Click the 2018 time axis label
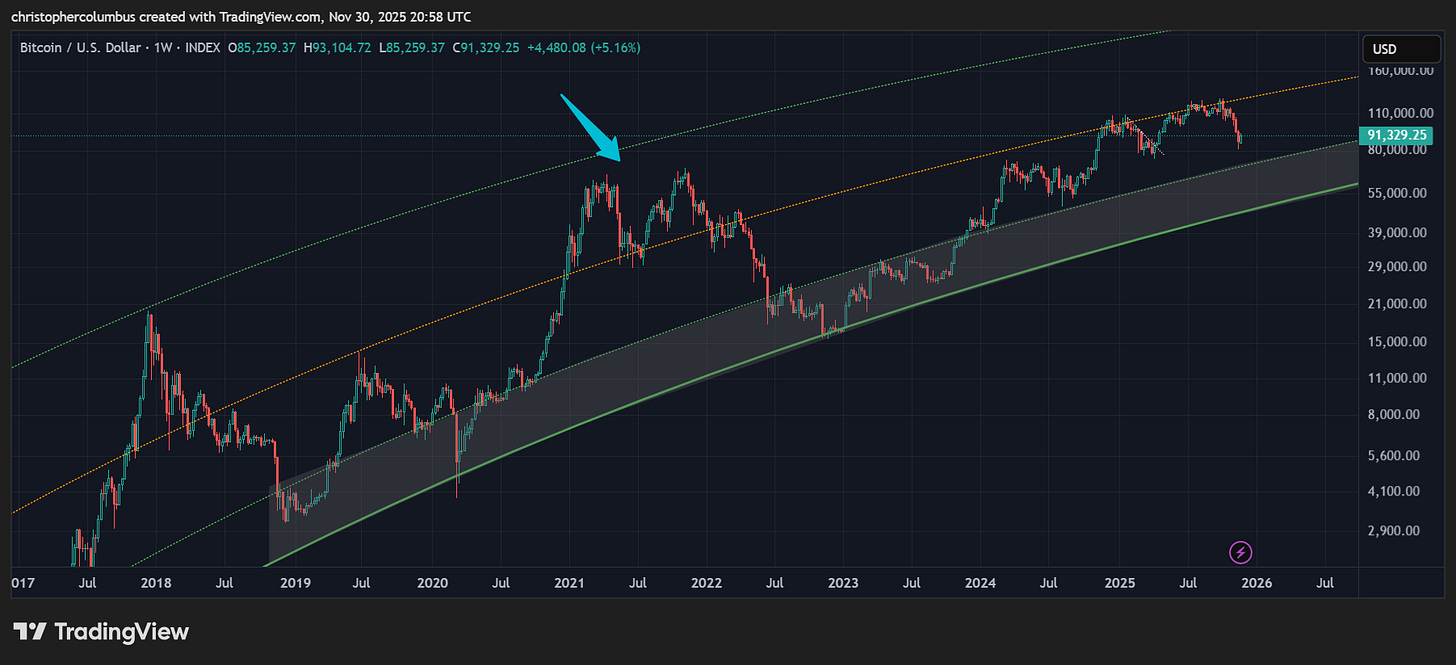 pyautogui.click(x=154, y=582)
